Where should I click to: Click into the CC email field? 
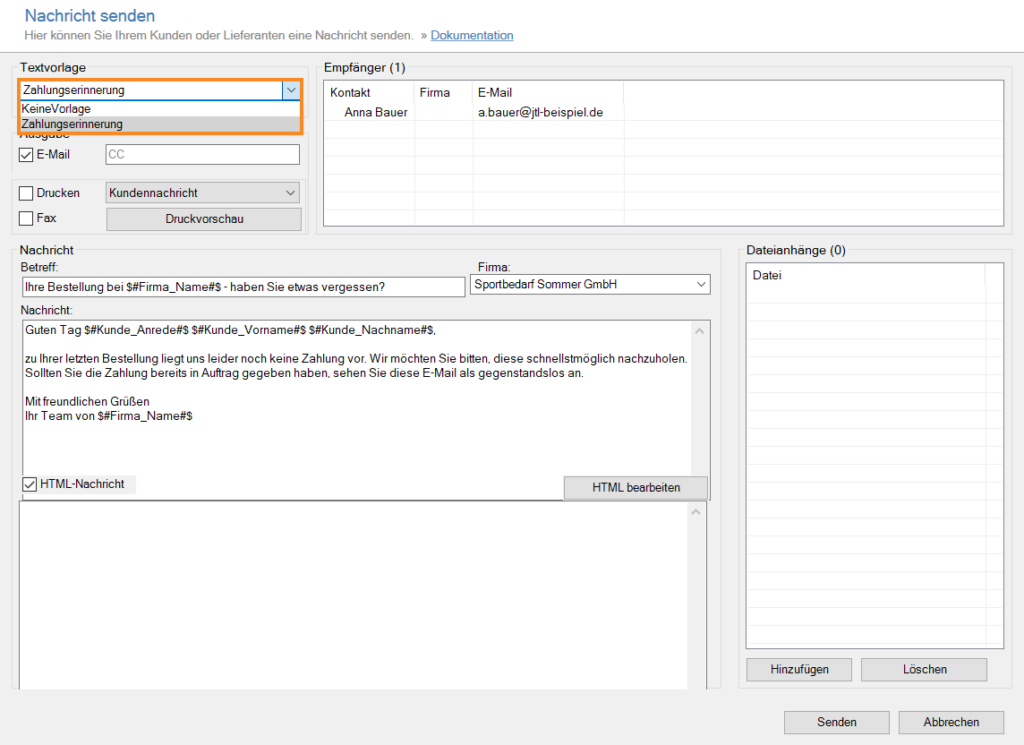coord(202,154)
